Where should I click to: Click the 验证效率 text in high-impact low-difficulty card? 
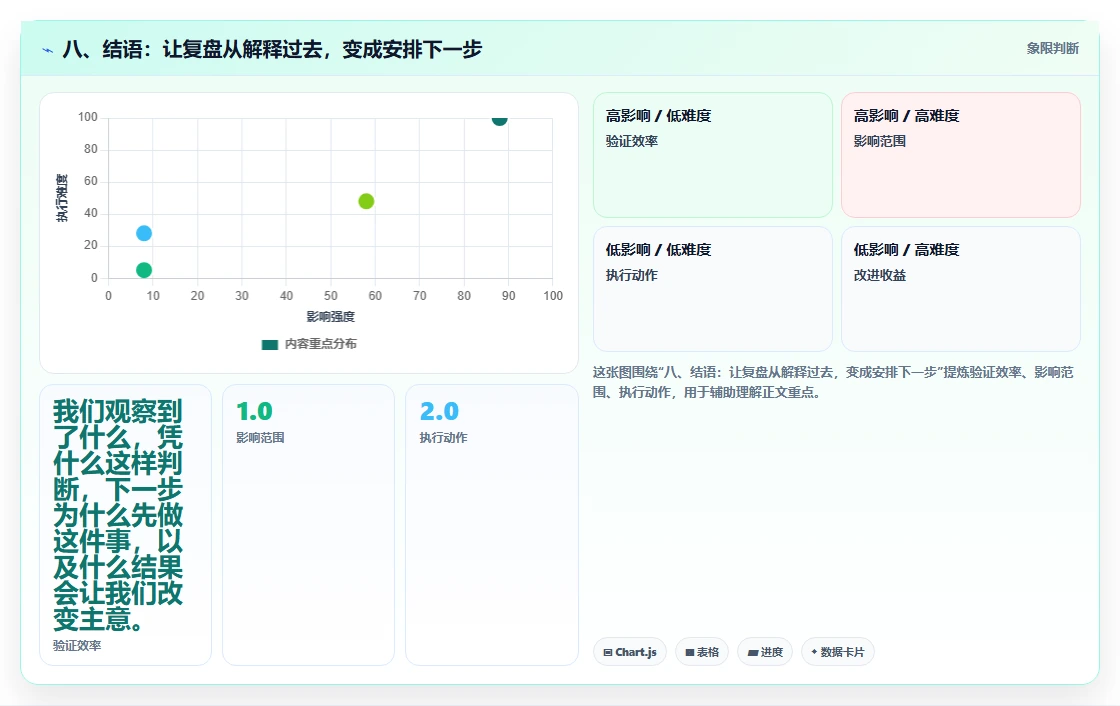631,141
